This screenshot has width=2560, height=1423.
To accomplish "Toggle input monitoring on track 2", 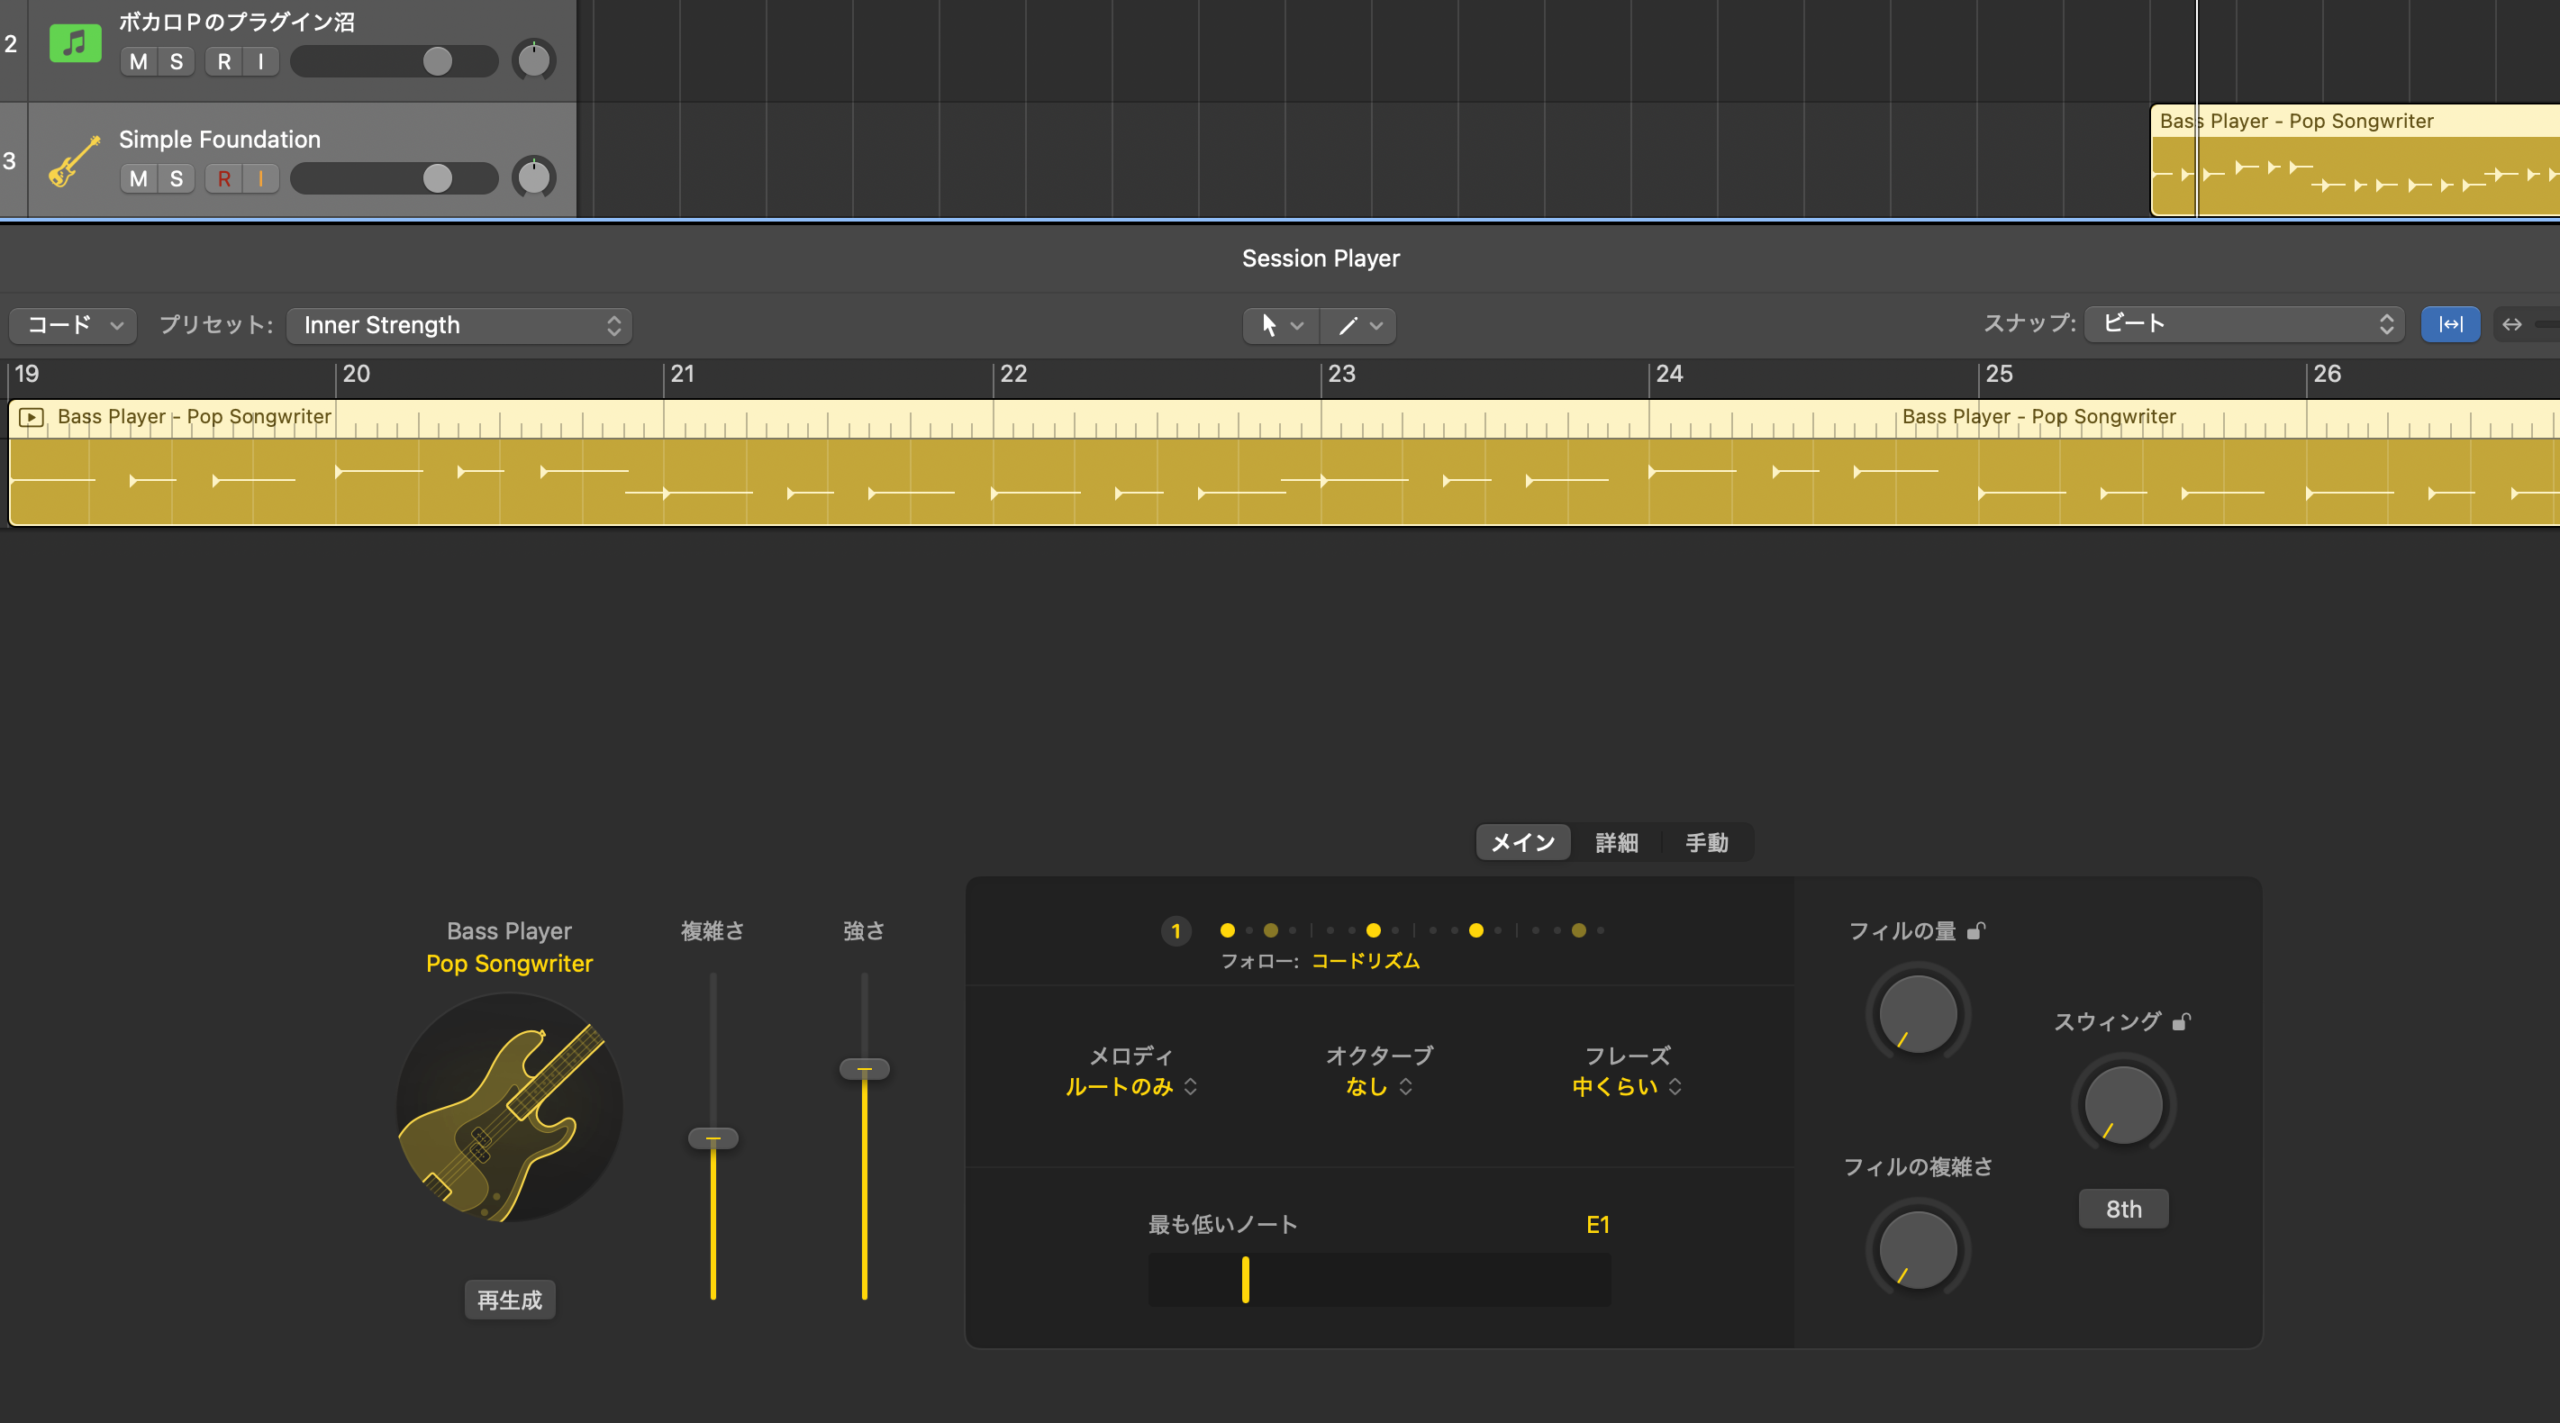I will pyautogui.click(x=261, y=62).
